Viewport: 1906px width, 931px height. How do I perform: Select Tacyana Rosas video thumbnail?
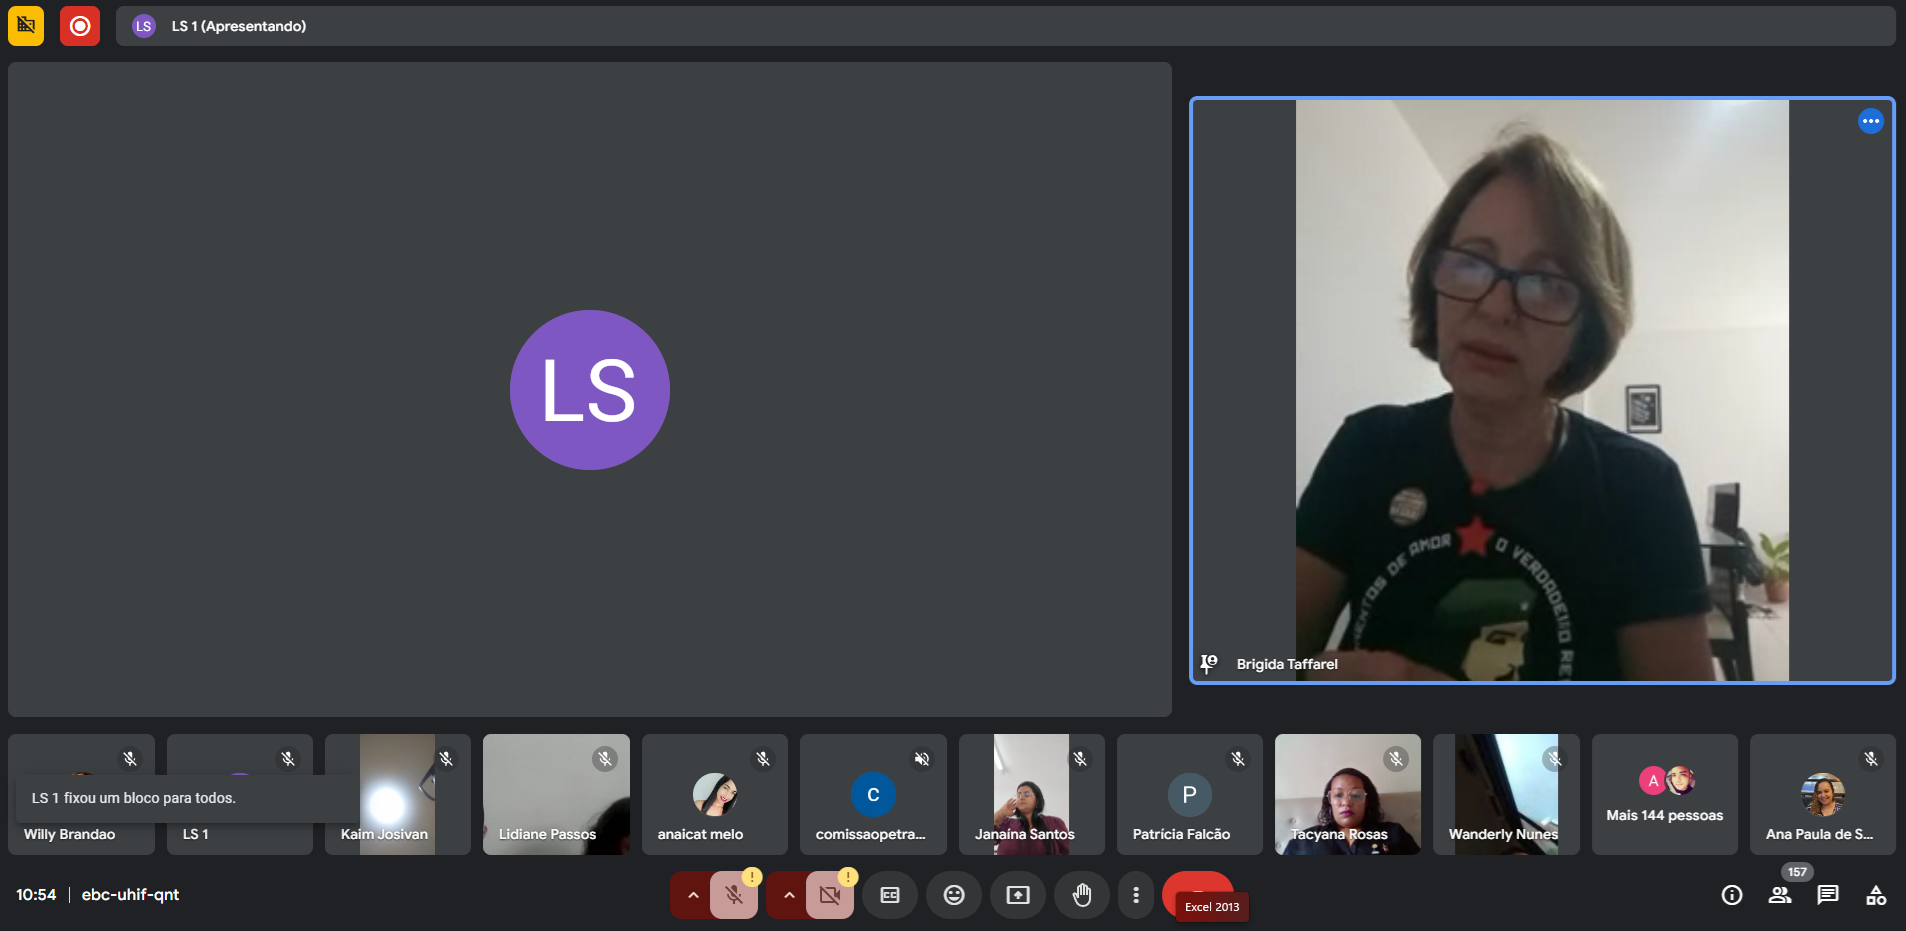coord(1347,795)
